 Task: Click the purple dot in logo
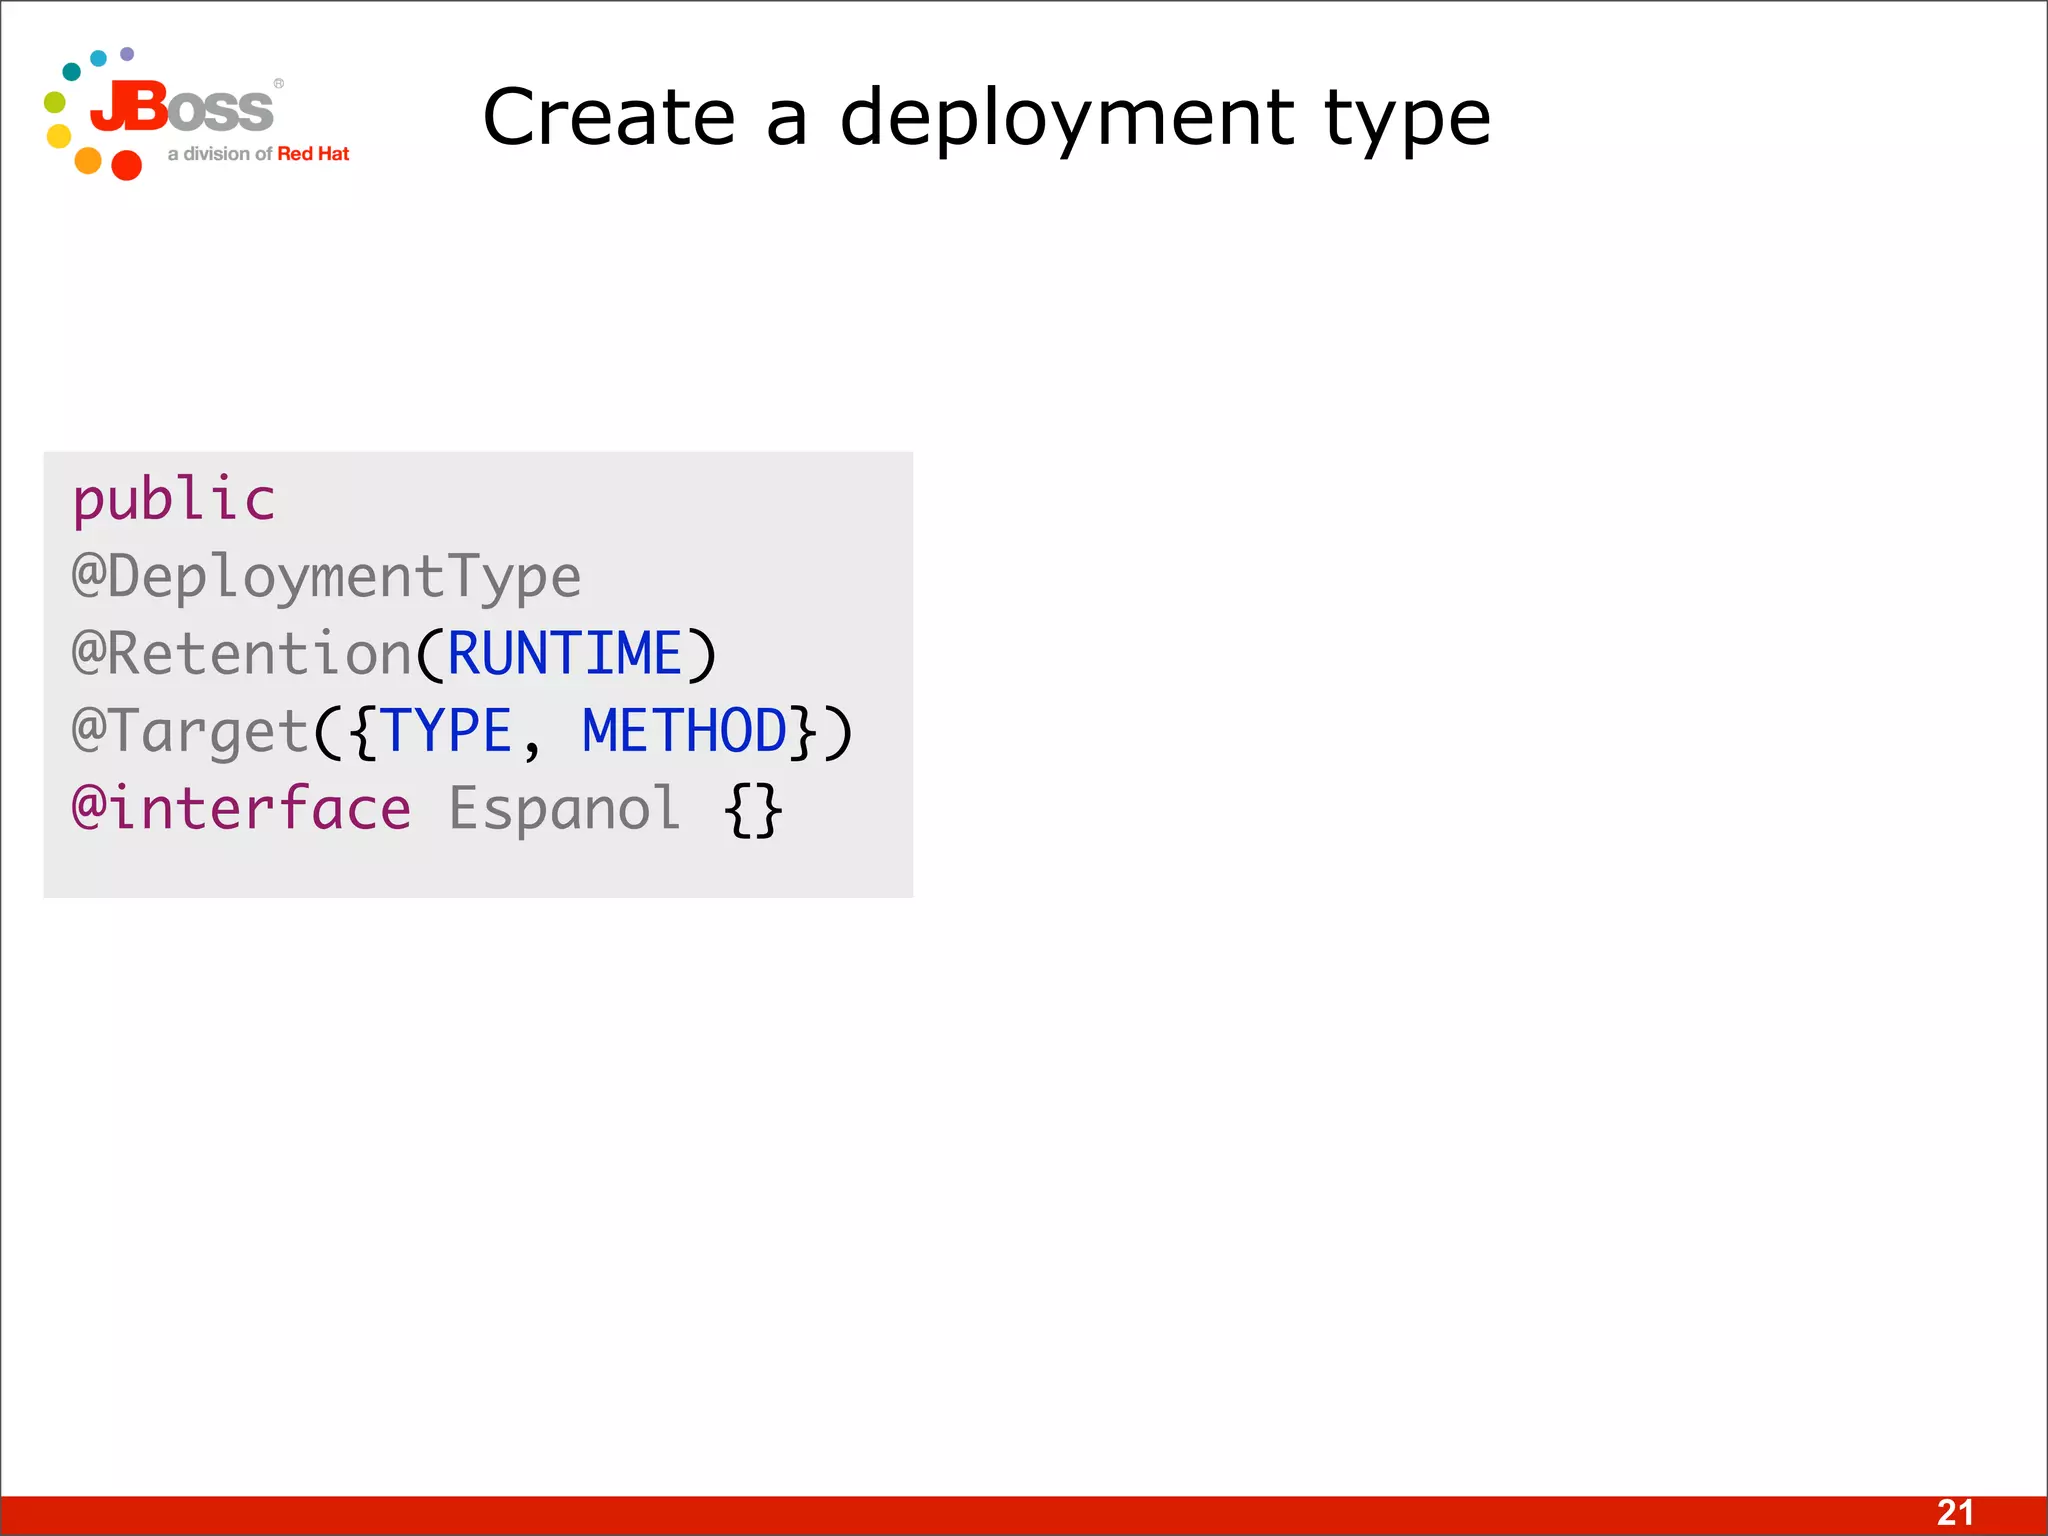(127, 53)
